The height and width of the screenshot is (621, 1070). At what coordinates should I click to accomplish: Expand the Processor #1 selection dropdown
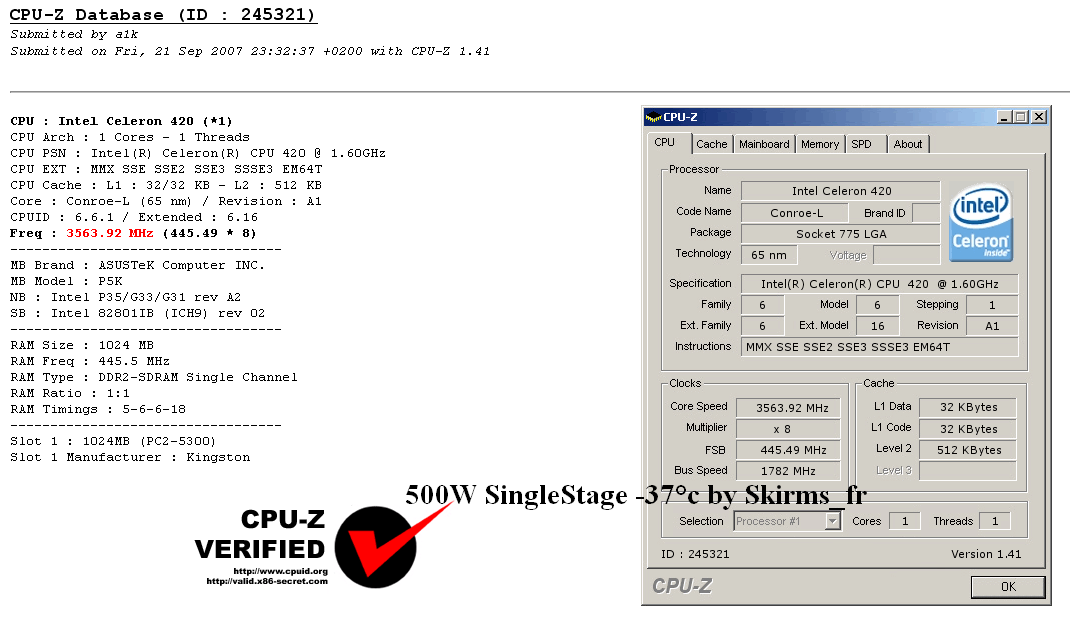coord(833,521)
